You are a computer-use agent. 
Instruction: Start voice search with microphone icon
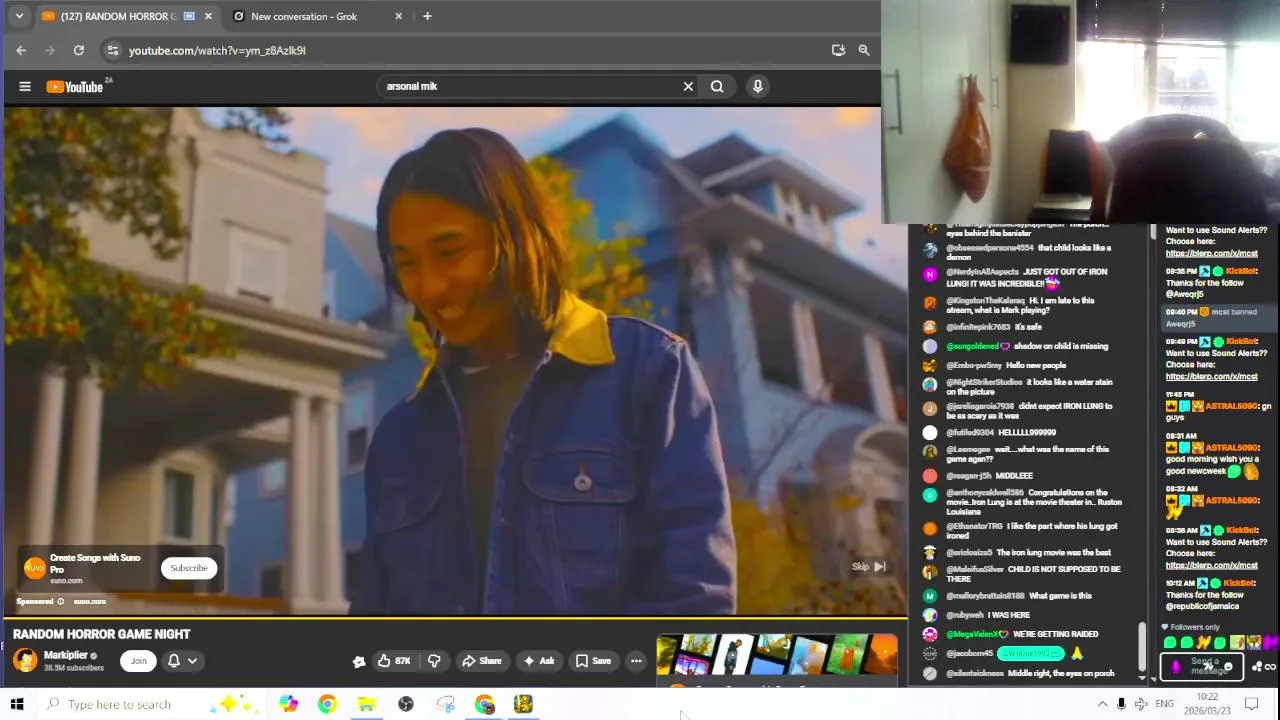point(757,86)
